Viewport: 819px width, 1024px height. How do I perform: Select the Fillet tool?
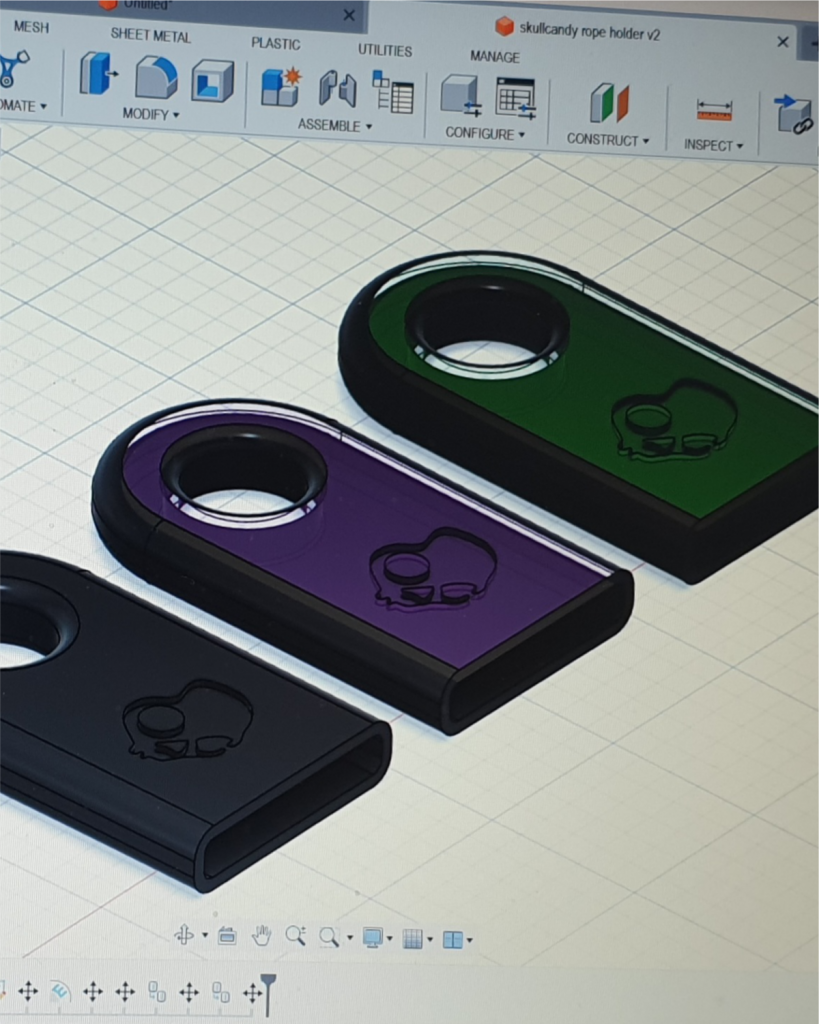[x=156, y=78]
